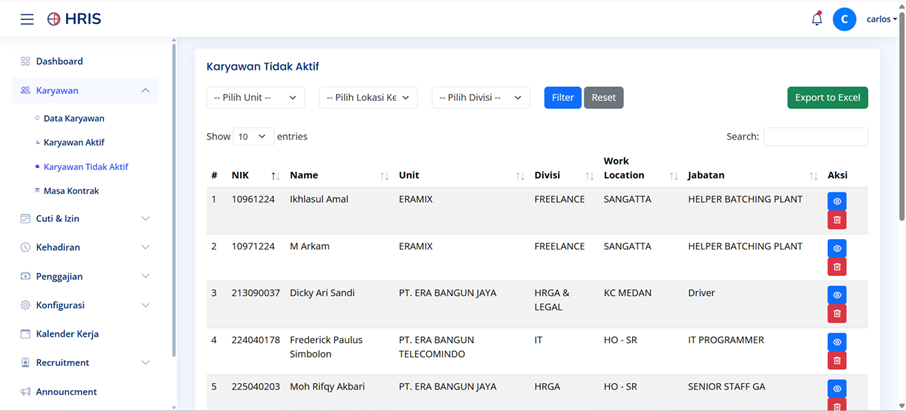This screenshot has width=906, height=411.
Task: Delete M Arkam record
Action: click(837, 266)
